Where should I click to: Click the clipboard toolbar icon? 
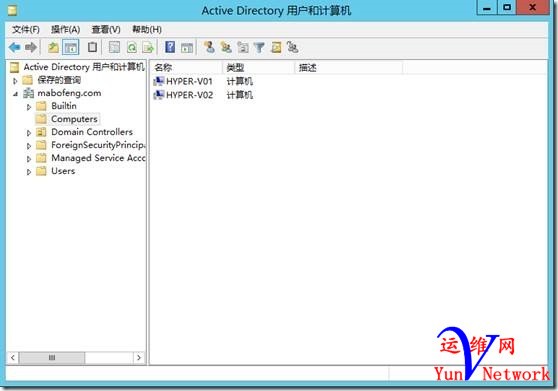[x=92, y=47]
